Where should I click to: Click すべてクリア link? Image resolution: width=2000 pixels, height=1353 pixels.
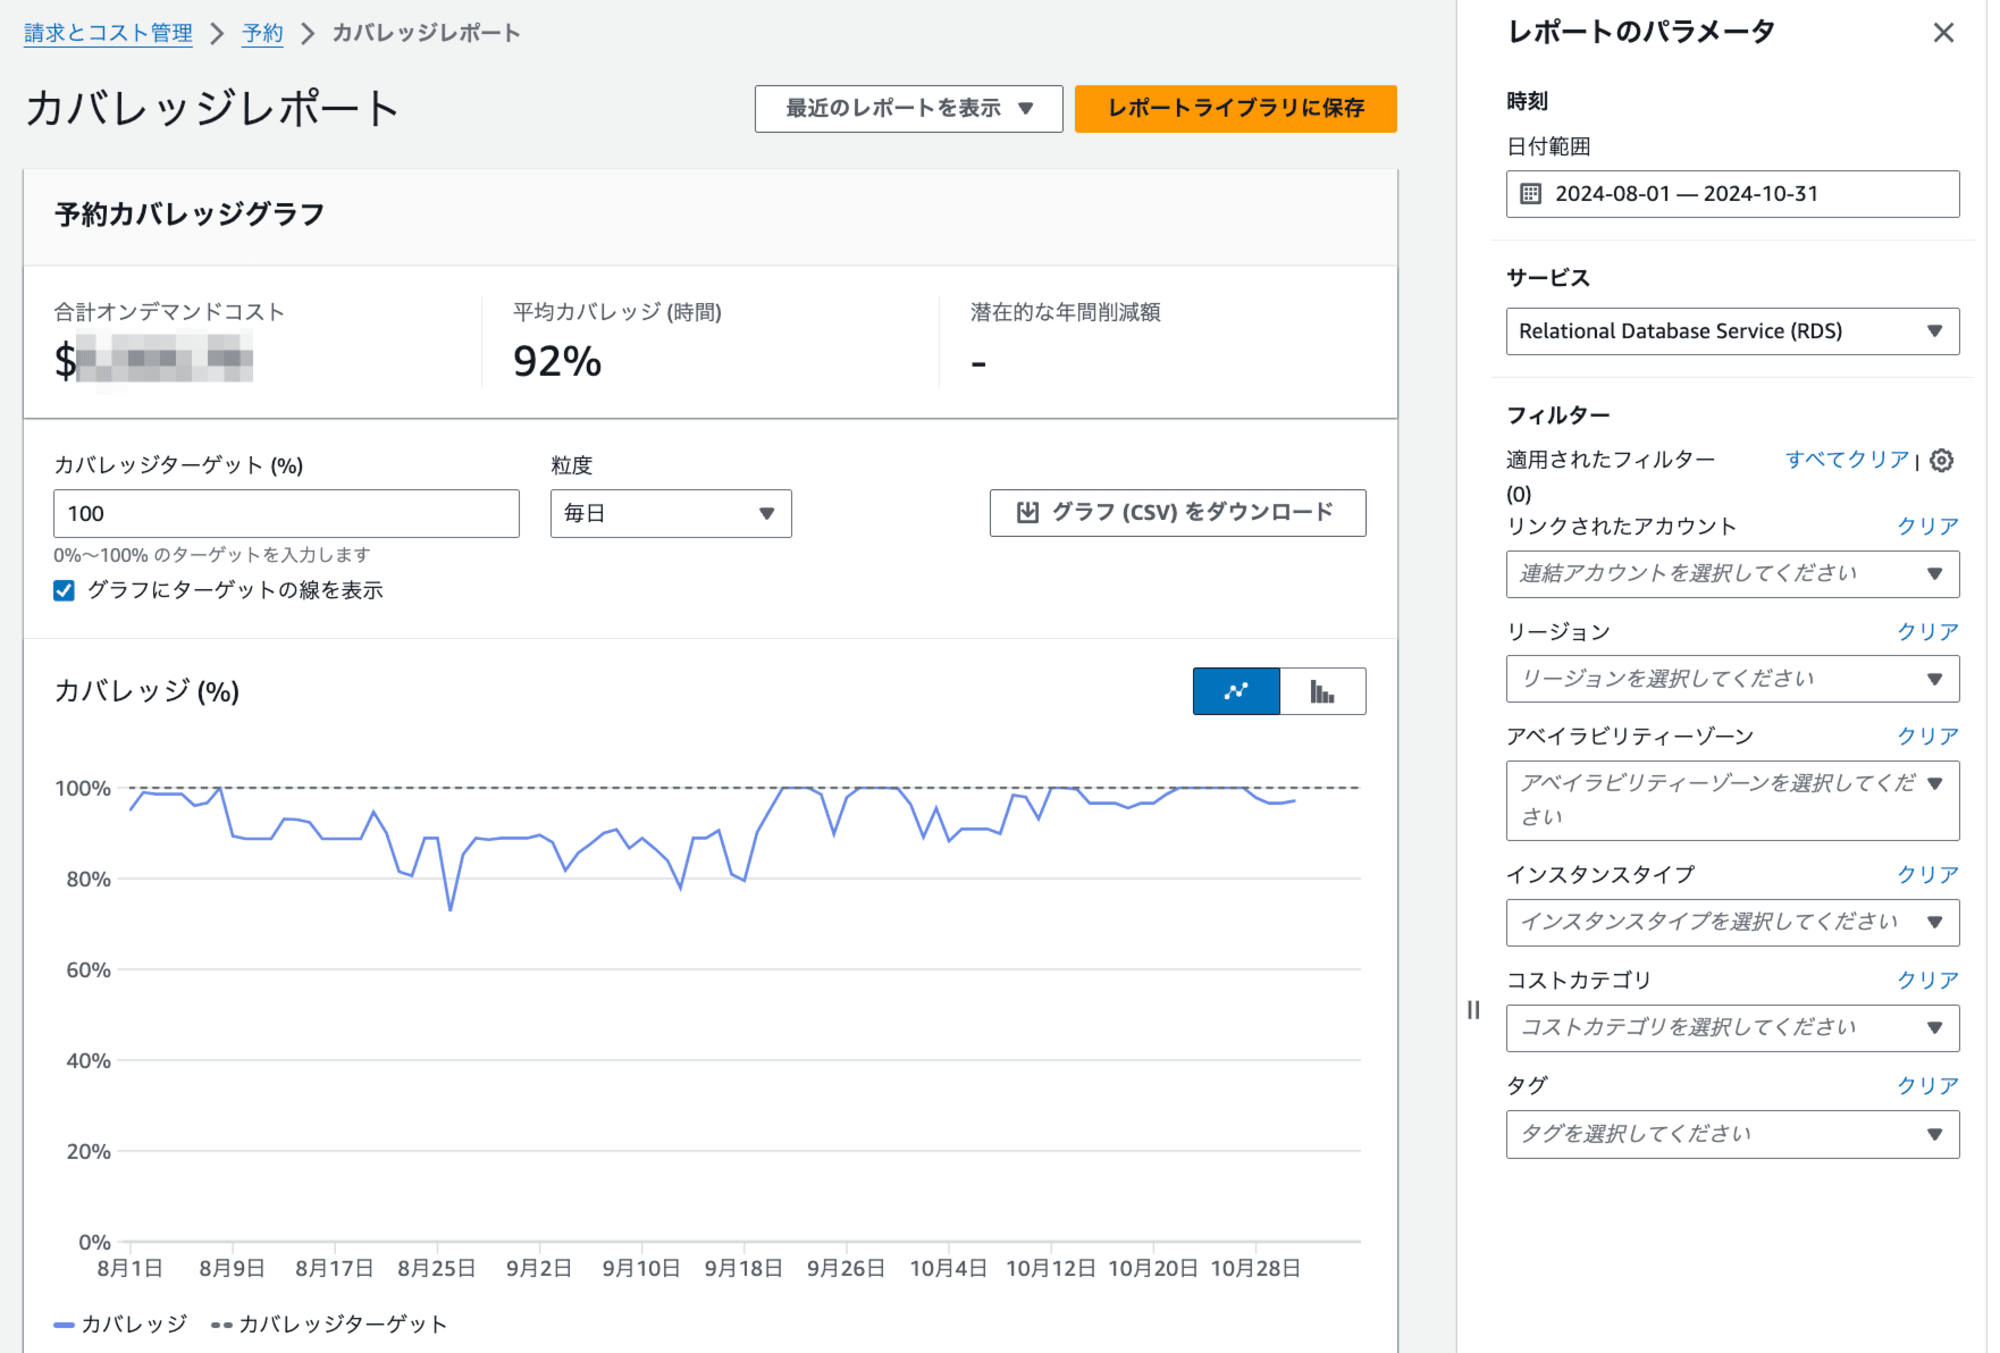tap(1847, 459)
